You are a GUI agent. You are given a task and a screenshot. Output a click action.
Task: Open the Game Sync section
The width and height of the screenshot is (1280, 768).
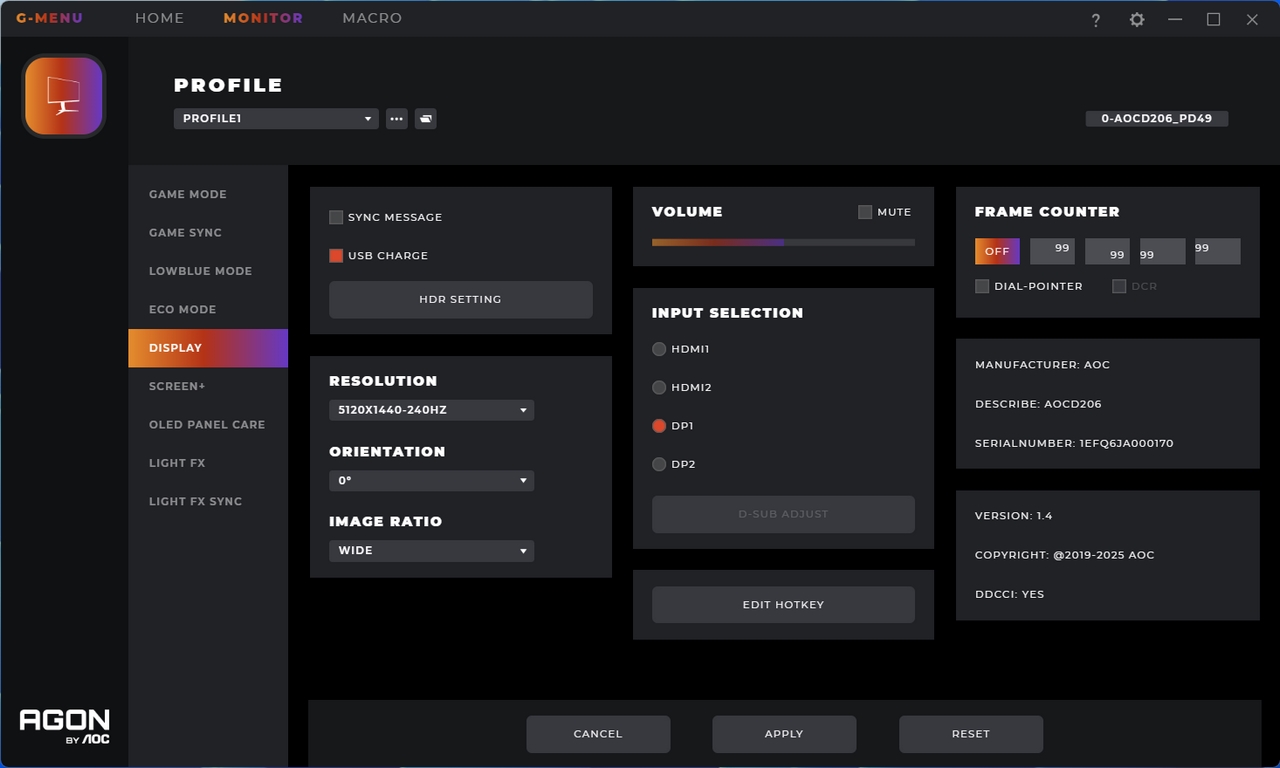click(208, 233)
